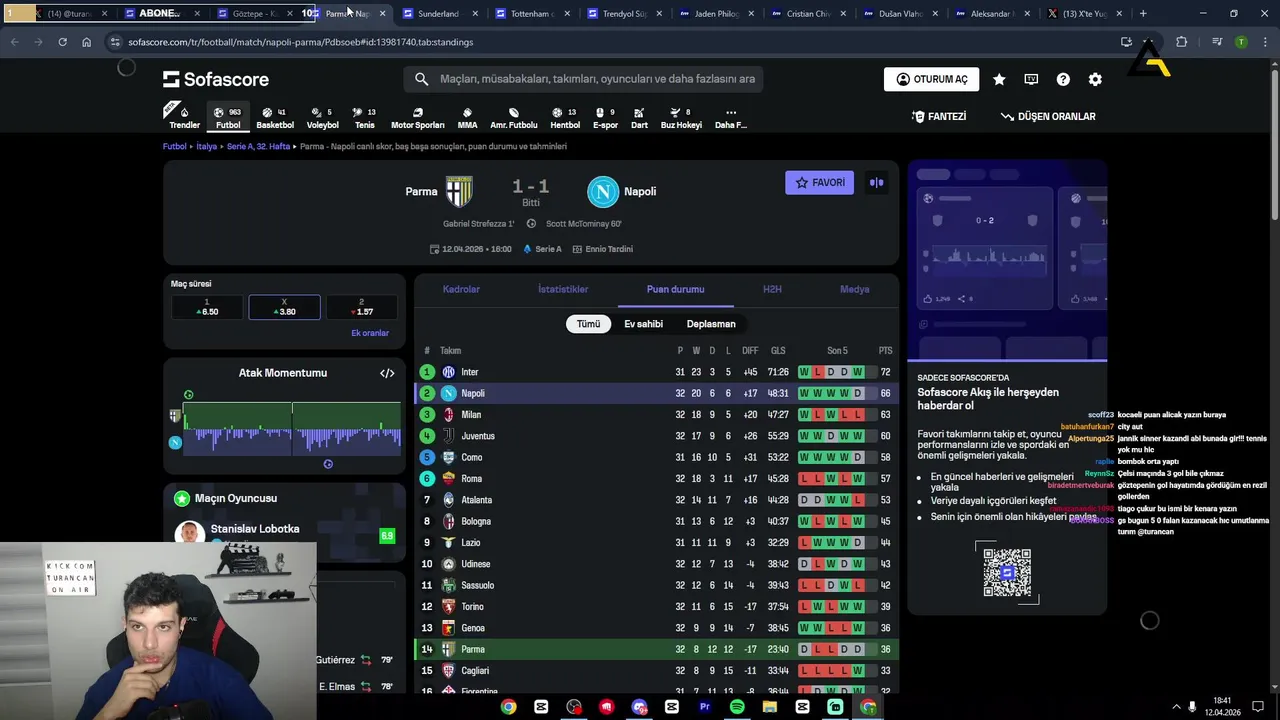Click the Sofascore logo

coord(216,79)
